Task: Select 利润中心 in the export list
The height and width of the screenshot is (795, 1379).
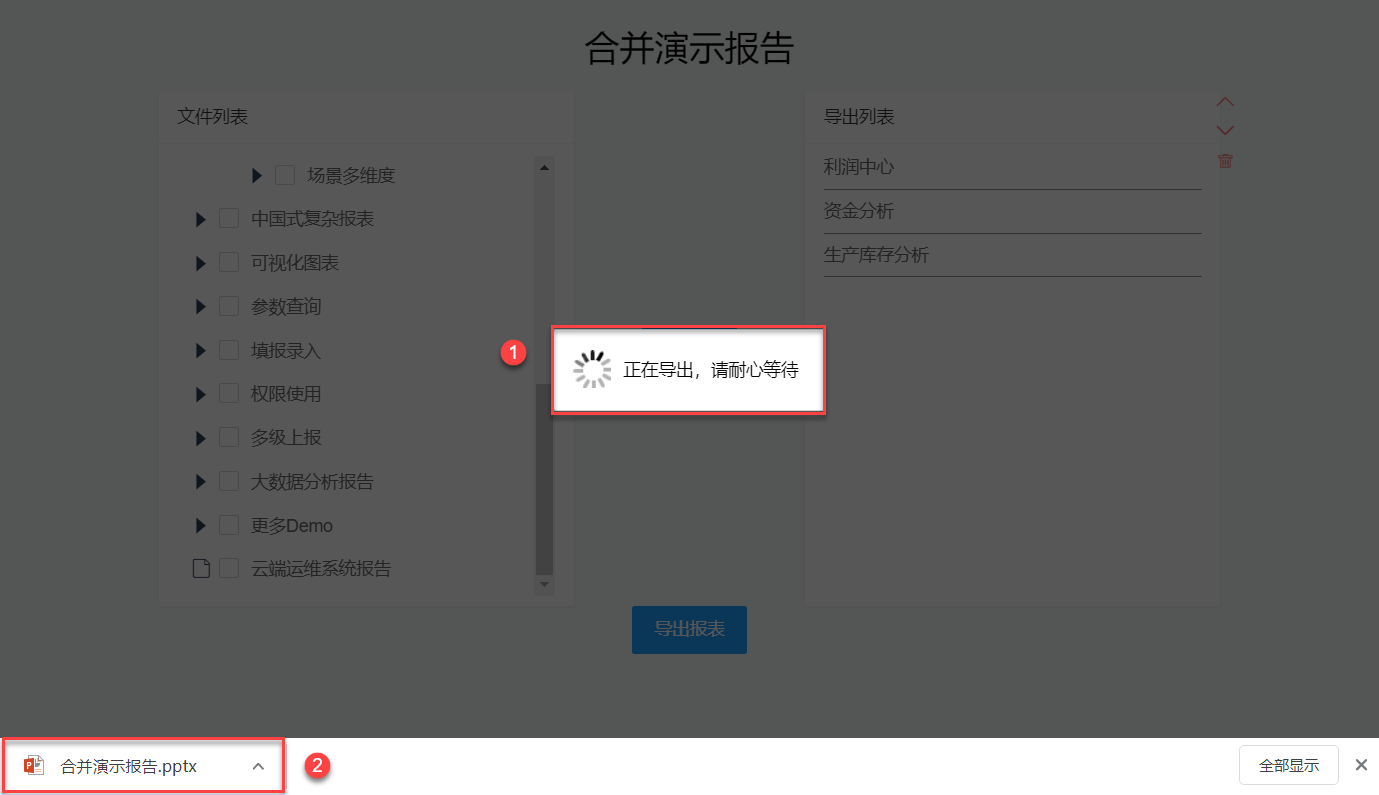Action: pyautogui.click(x=1012, y=167)
